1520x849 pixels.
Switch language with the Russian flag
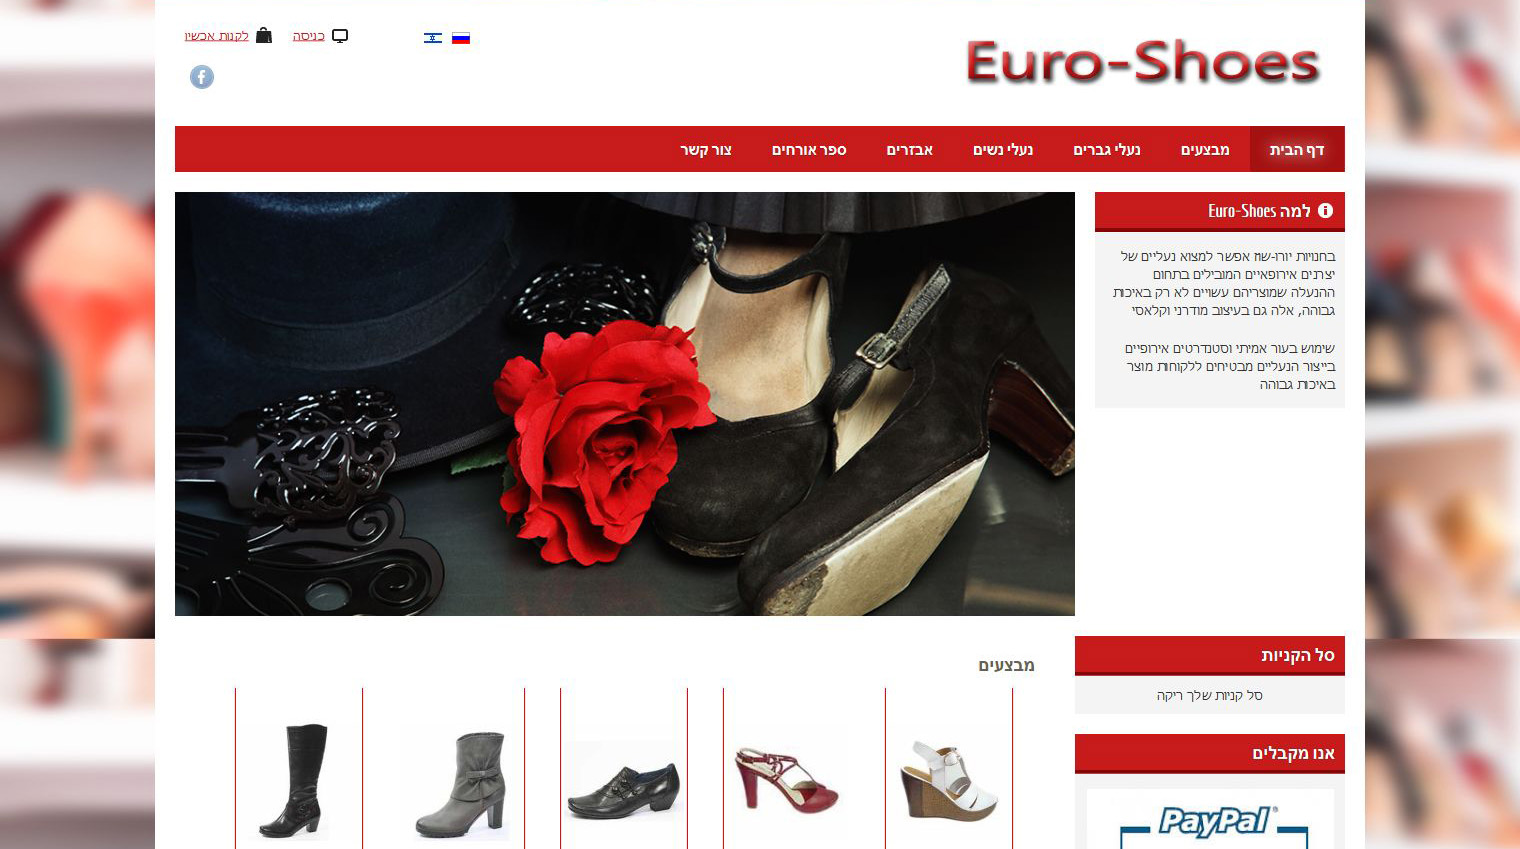click(x=461, y=38)
